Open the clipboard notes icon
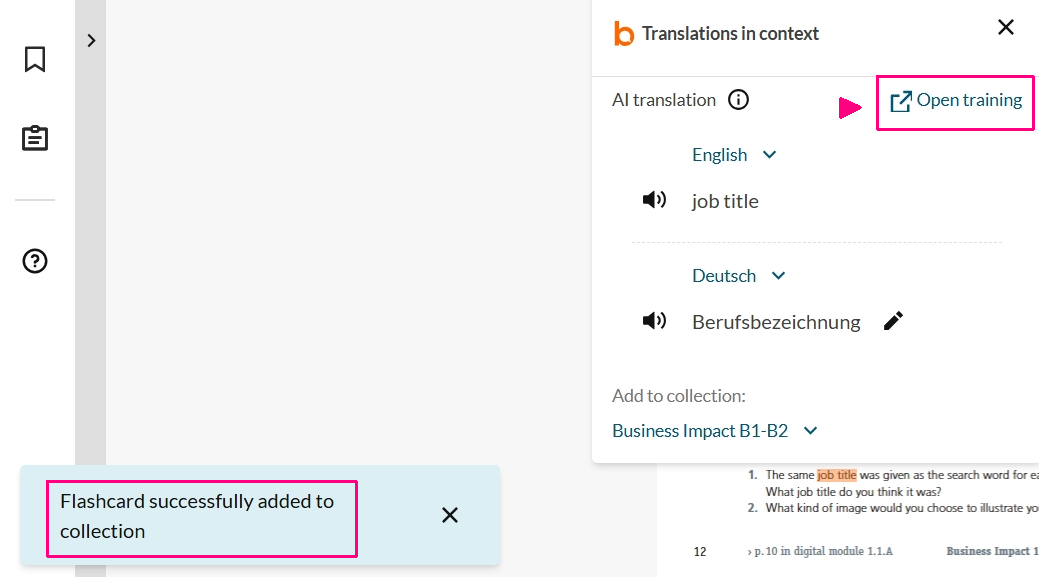This screenshot has width=1039, height=577. coord(35,138)
